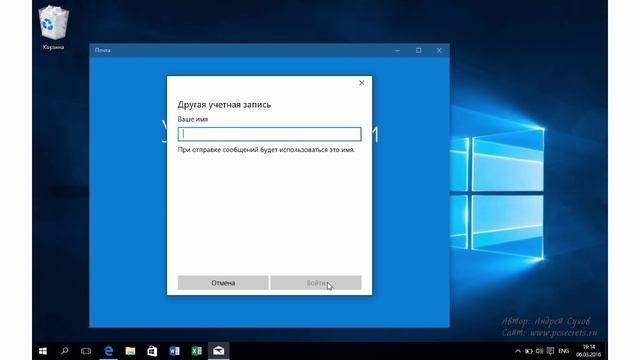Screen dimensions: 640x360
Task: Click the Mail app taskbar icon
Action: (x=218, y=351)
